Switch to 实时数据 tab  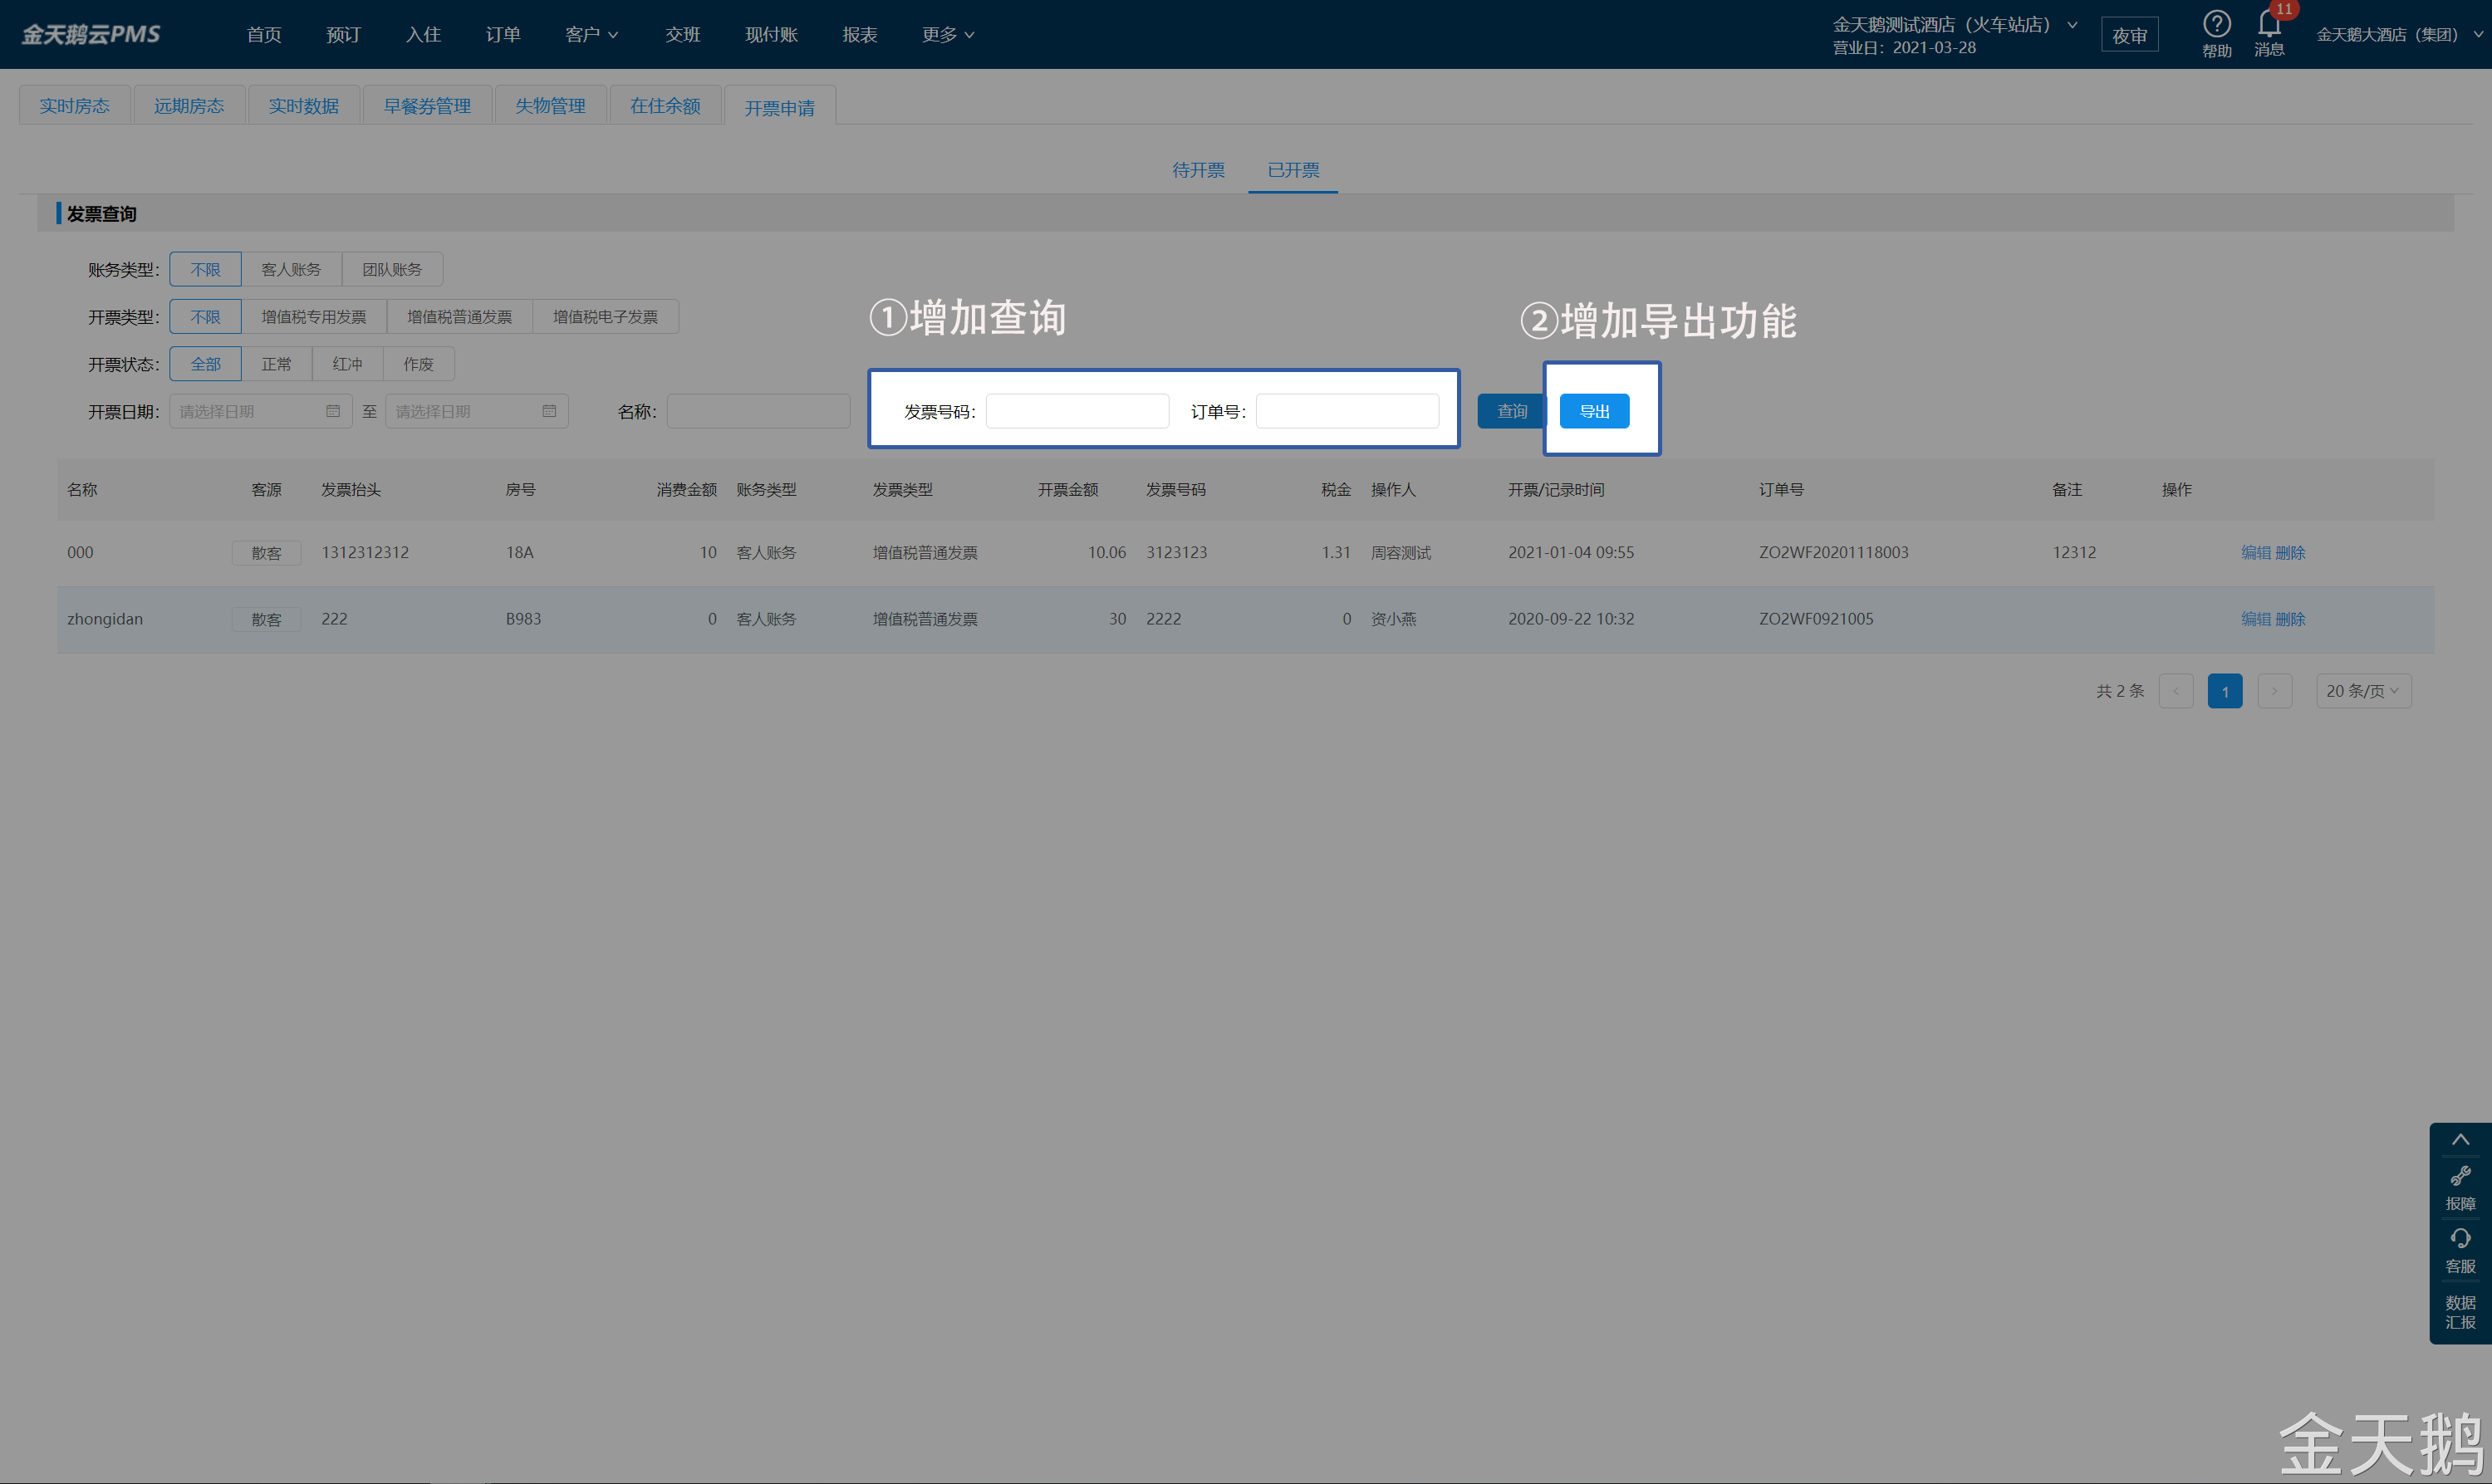pos(304,105)
